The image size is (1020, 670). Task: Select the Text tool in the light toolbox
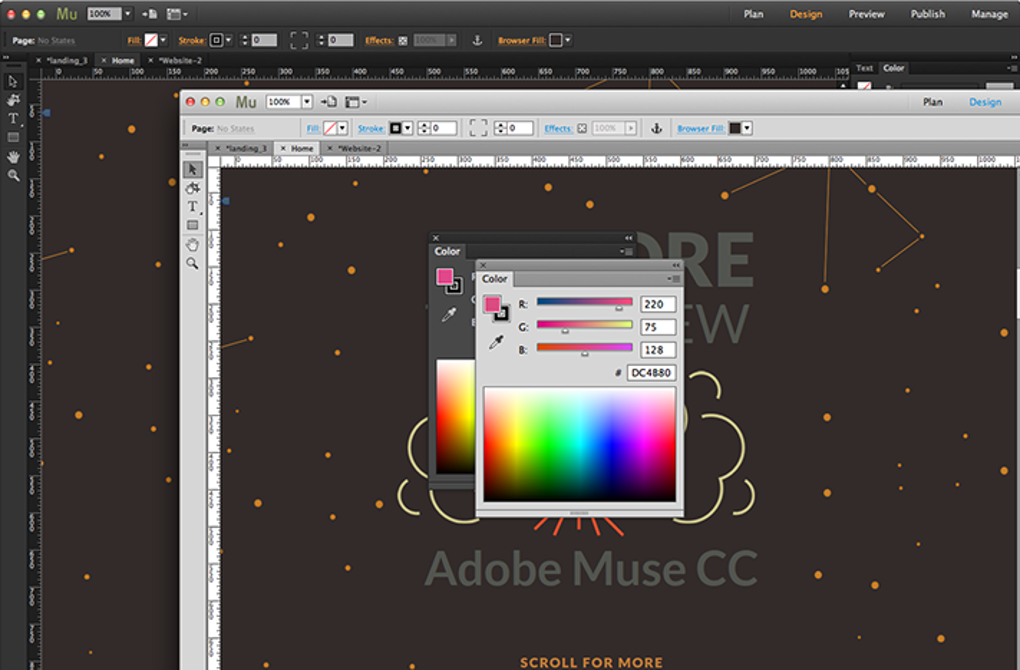[x=193, y=206]
